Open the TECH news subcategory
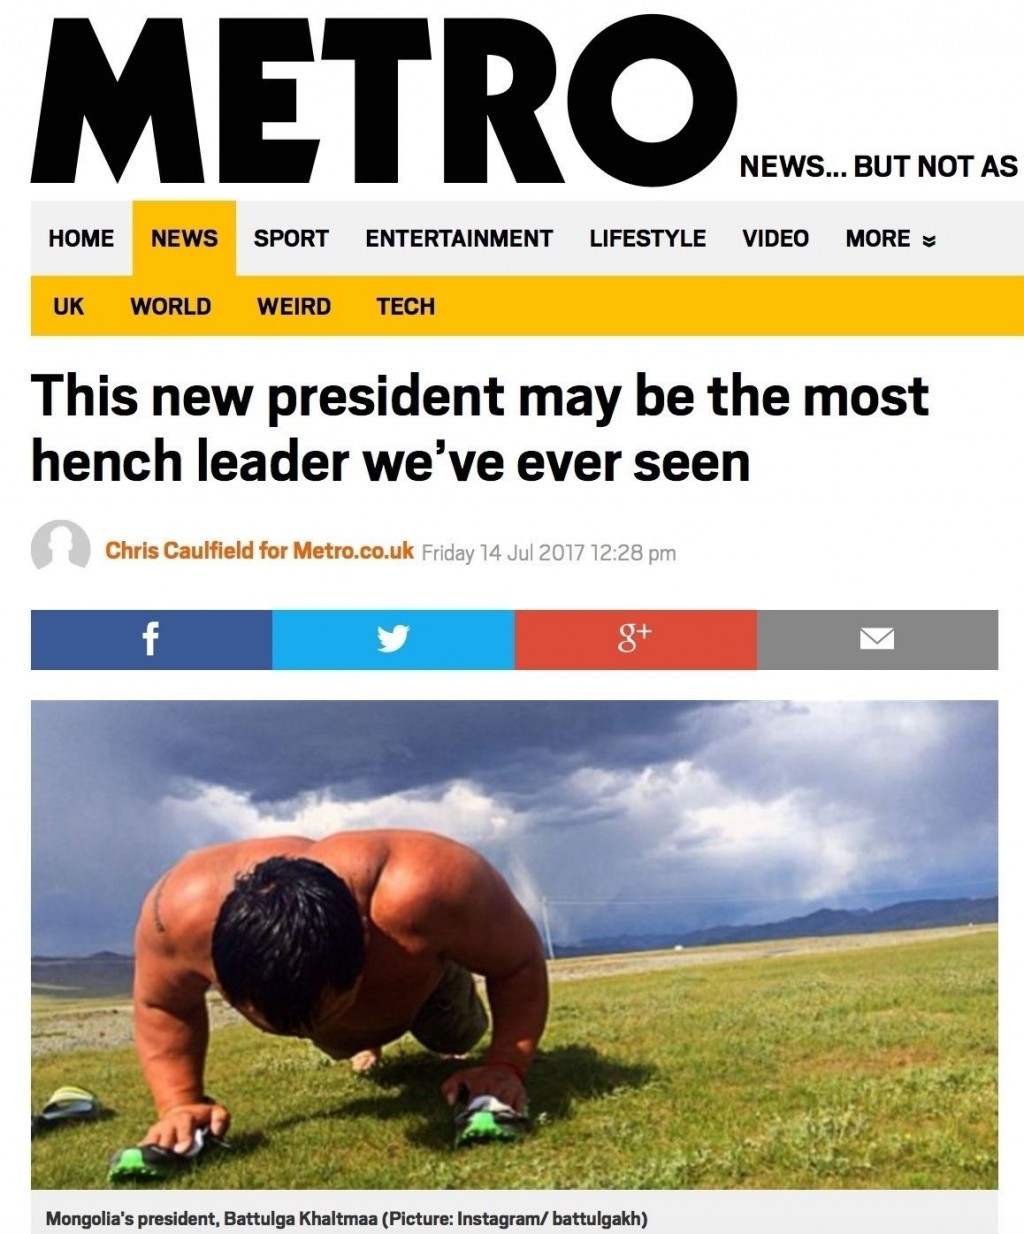Image resolution: width=1024 pixels, height=1234 pixels. point(406,306)
